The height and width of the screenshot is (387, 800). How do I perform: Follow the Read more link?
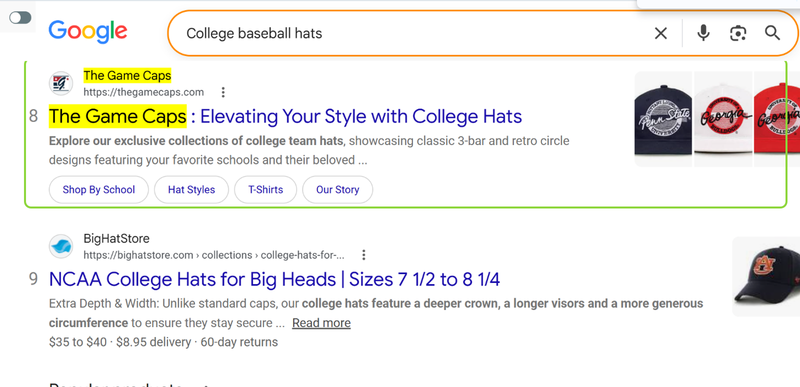[321, 323]
